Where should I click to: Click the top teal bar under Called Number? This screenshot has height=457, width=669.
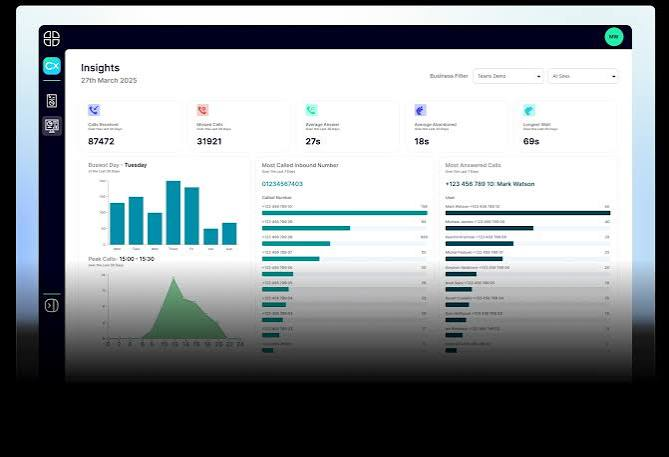click(344, 213)
